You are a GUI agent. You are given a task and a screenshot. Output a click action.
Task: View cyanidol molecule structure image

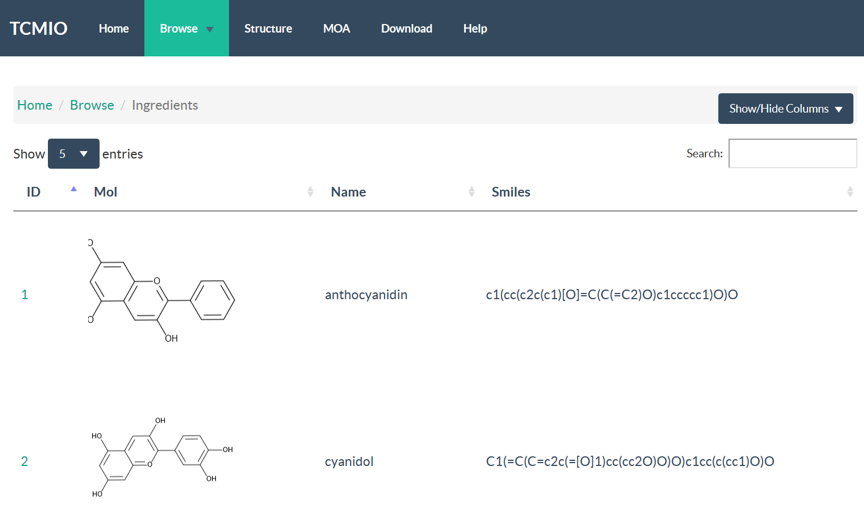click(x=162, y=458)
